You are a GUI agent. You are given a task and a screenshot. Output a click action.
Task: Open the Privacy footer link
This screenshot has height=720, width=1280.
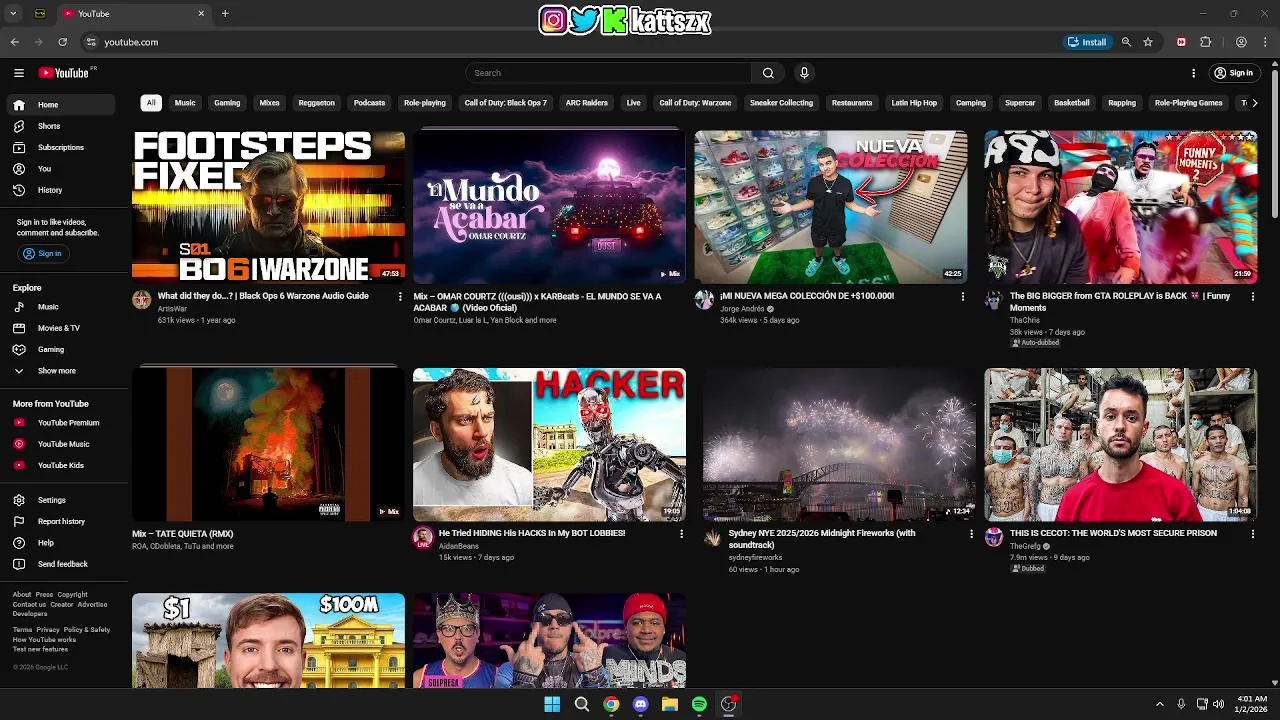point(48,630)
